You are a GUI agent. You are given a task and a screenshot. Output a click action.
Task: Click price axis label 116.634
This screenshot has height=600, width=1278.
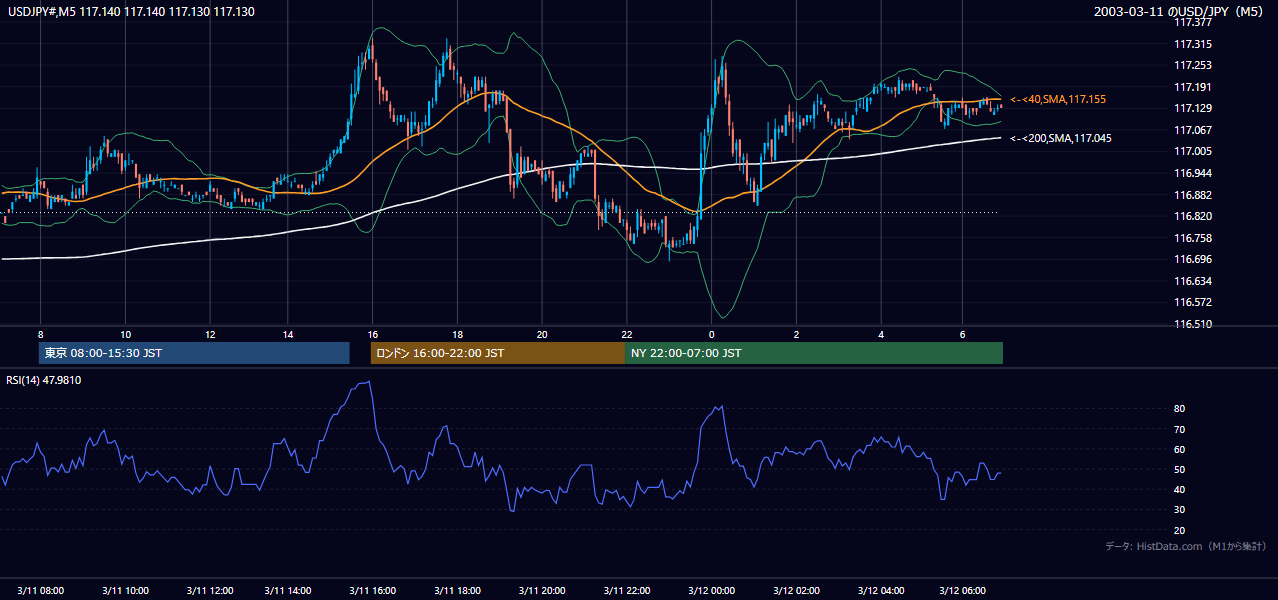[x=1193, y=281]
